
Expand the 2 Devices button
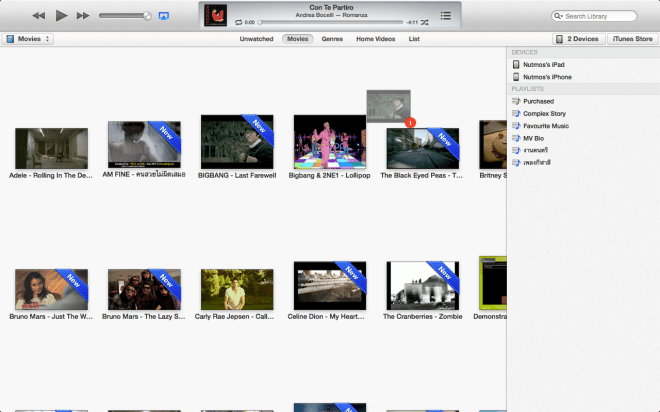(577, 39)
